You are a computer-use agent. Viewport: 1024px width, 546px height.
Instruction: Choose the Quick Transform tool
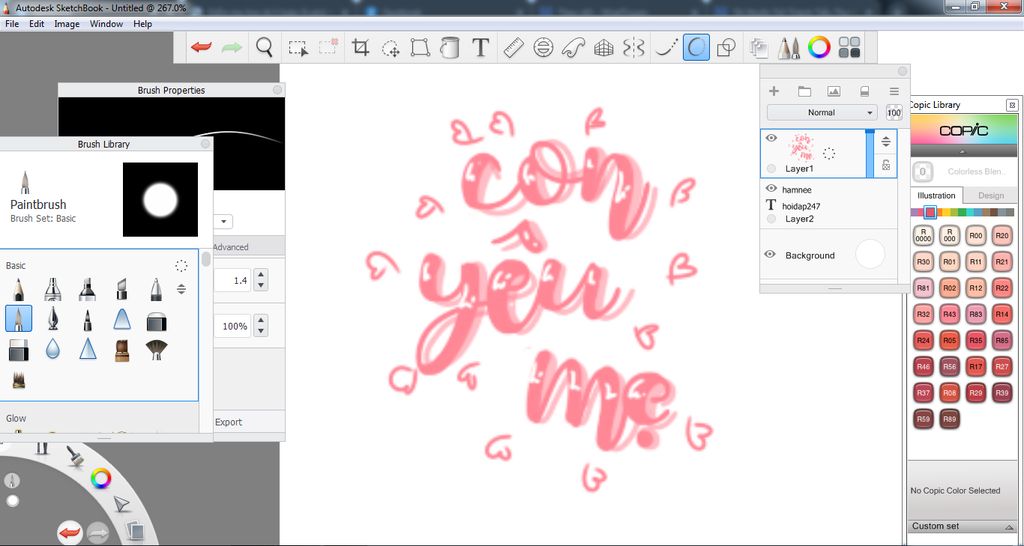(x=391, y=48)
